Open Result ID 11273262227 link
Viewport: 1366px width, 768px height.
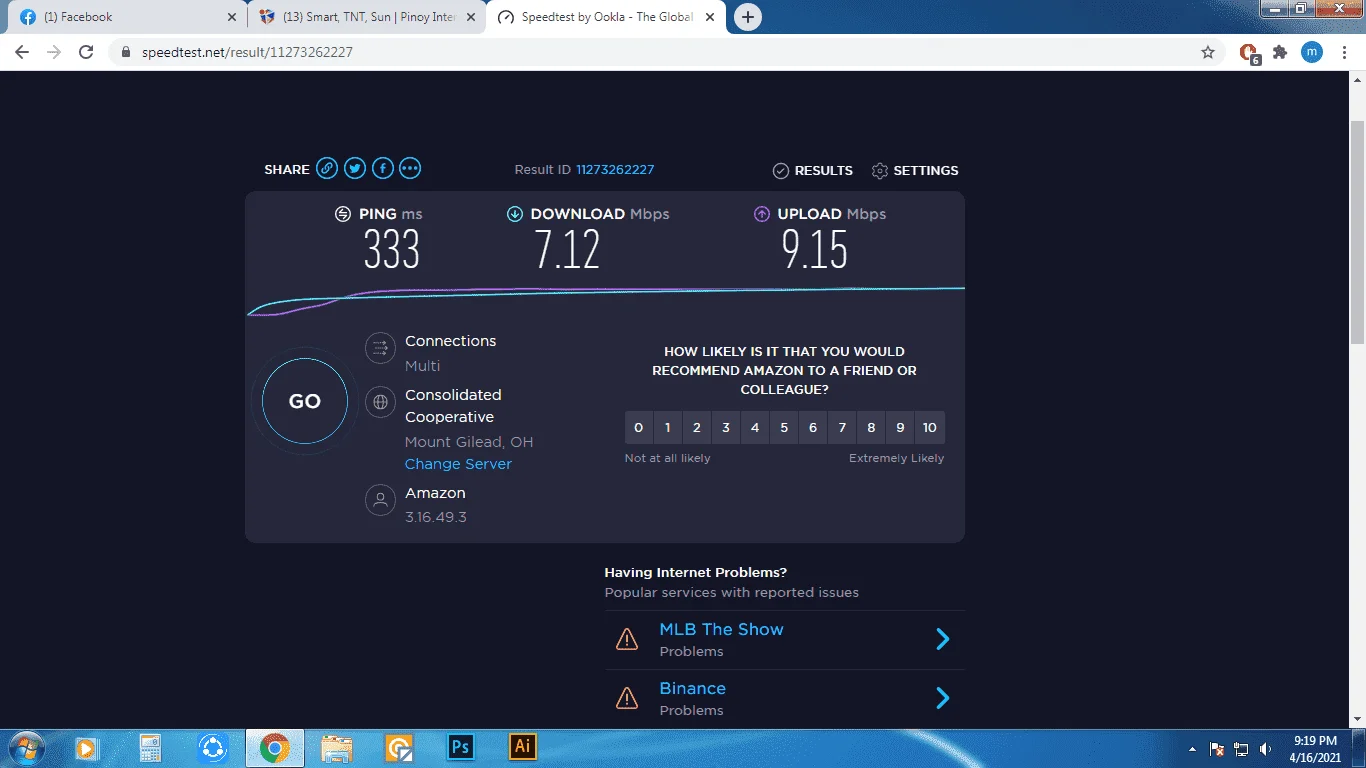[615, 170]
